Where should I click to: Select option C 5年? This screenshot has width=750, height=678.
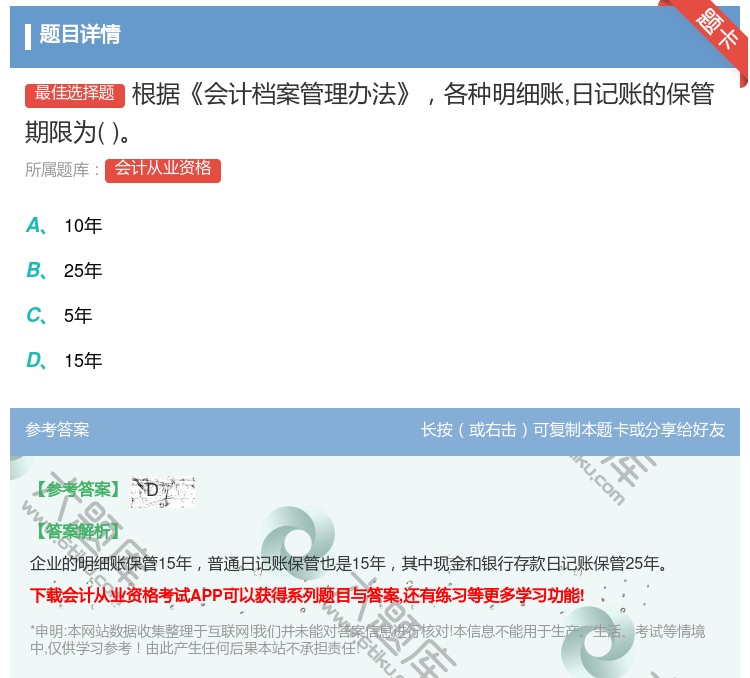[x=59, y=315]
